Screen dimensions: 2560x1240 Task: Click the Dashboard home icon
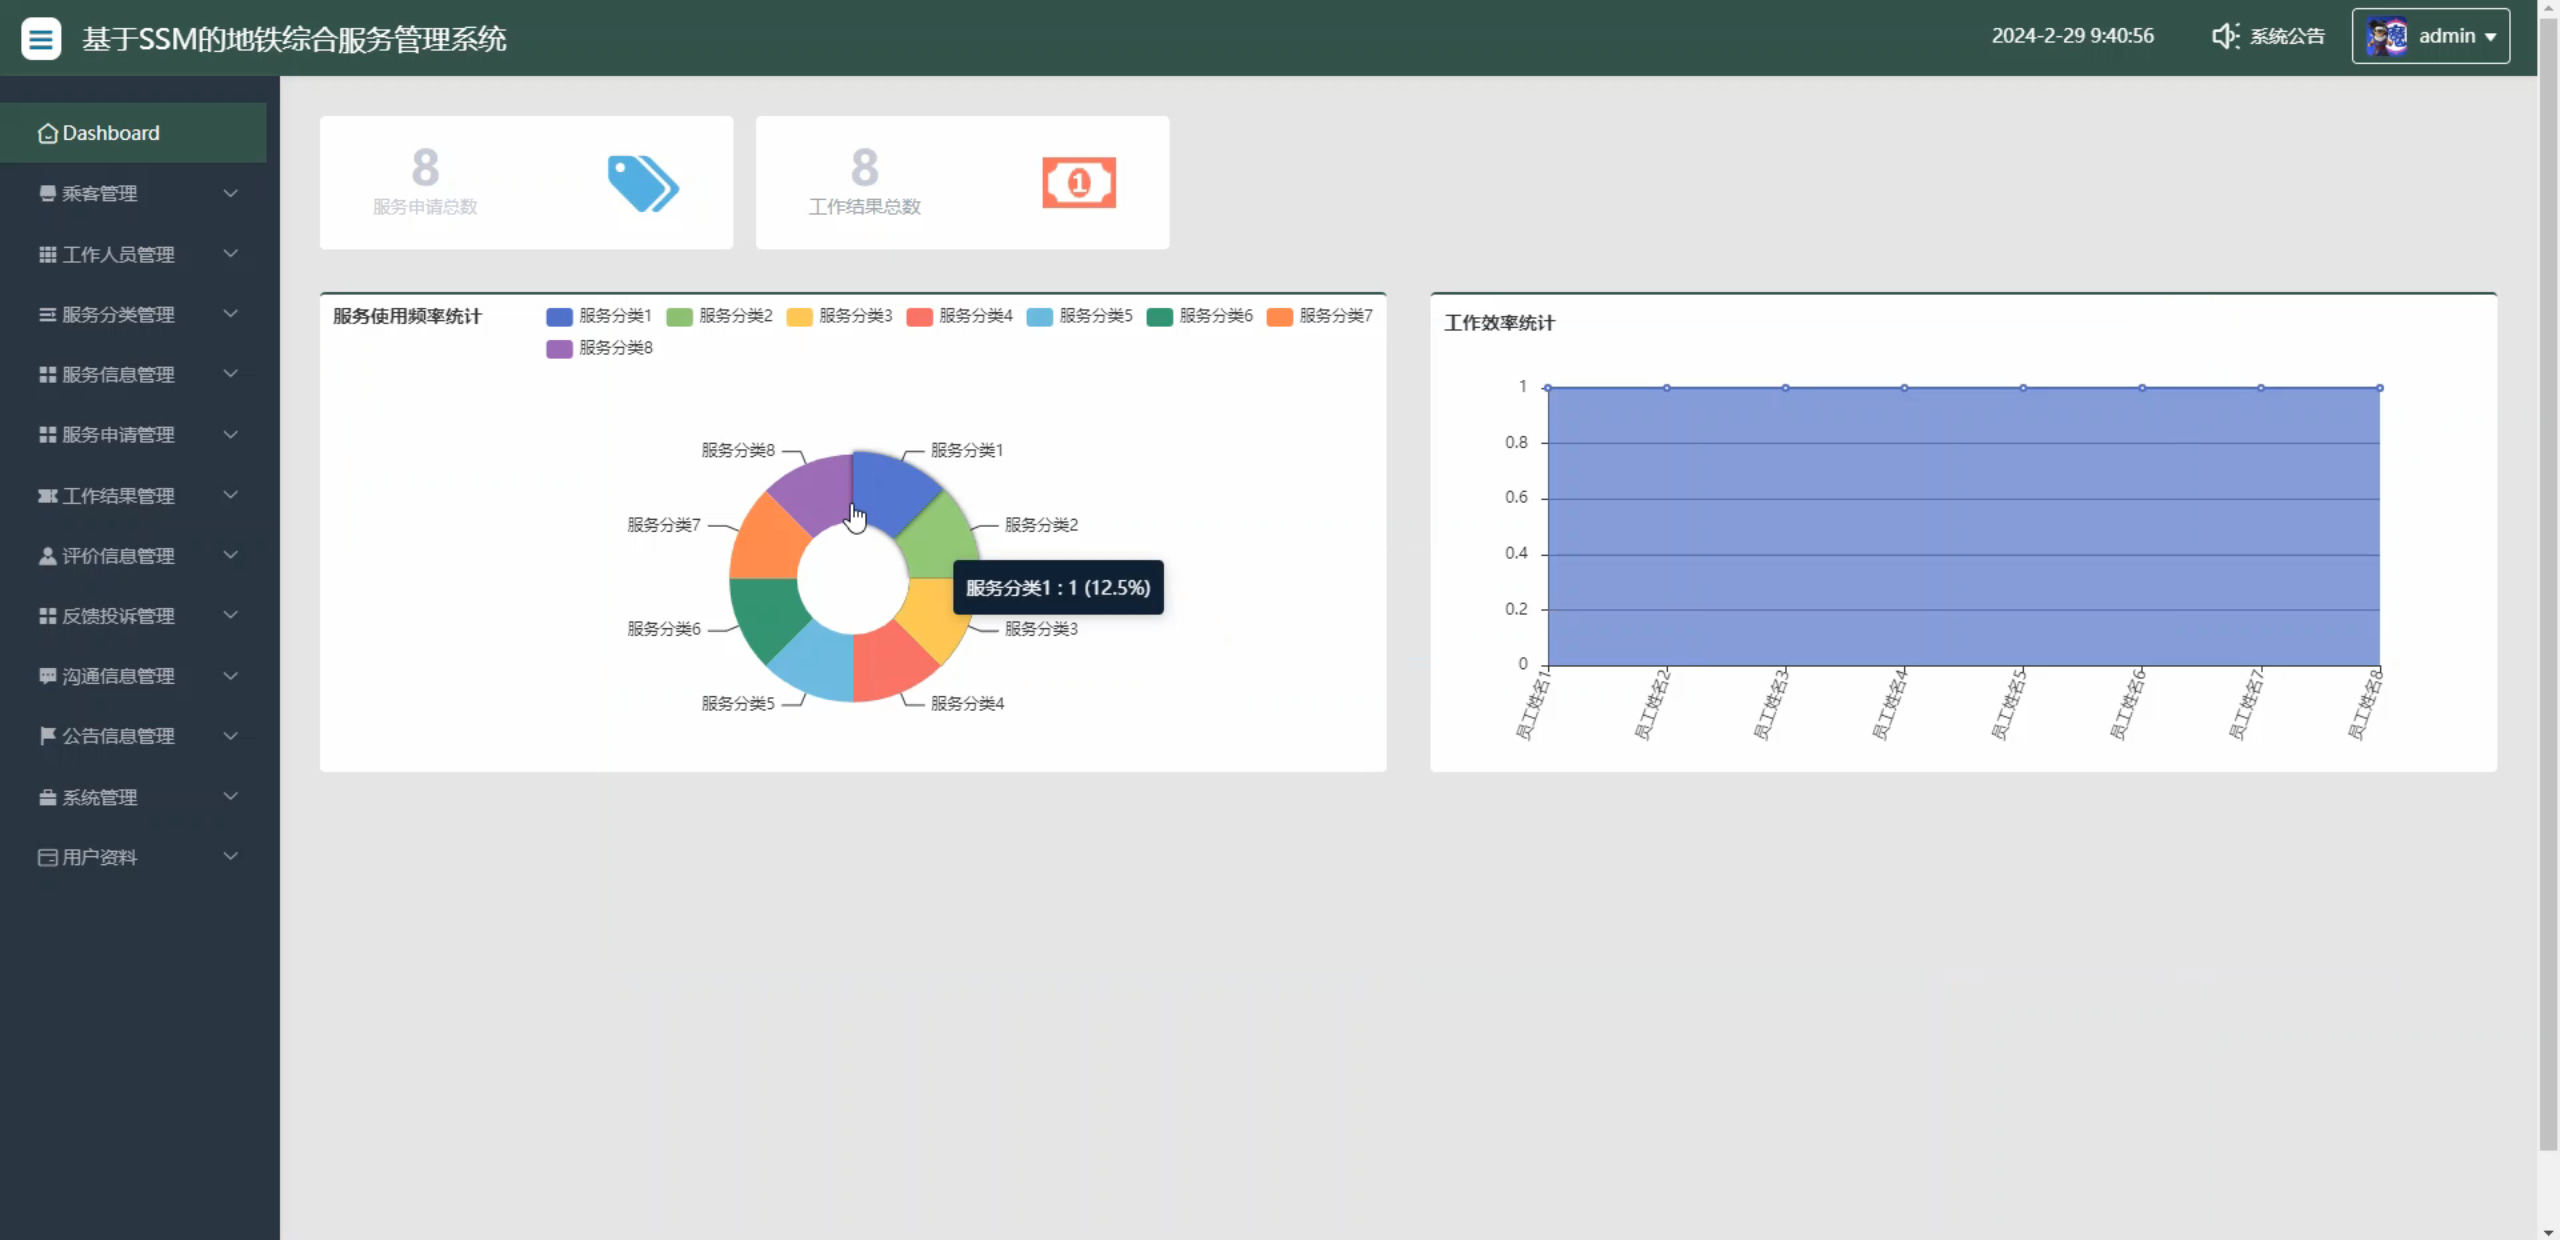click(47, 133)
